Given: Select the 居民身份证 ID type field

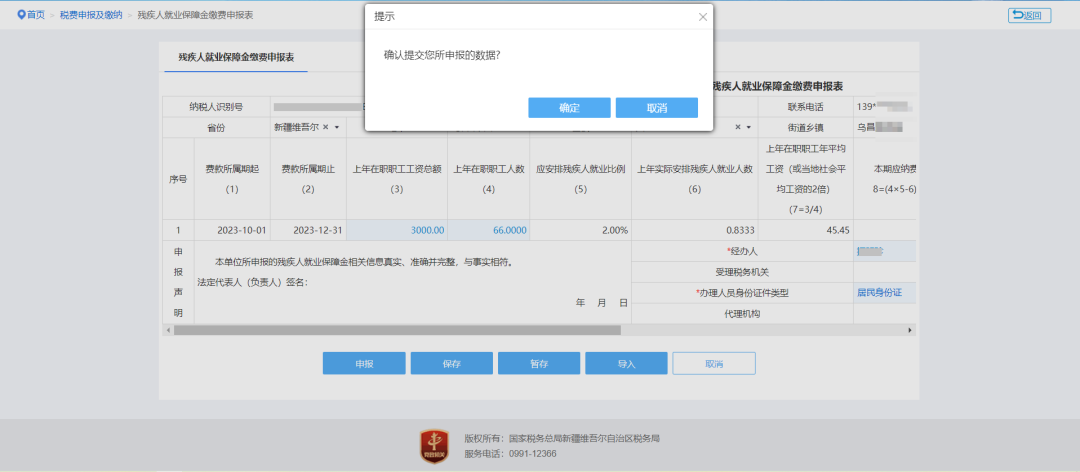Looking at the screenshot, I should (x=884, y=293).
